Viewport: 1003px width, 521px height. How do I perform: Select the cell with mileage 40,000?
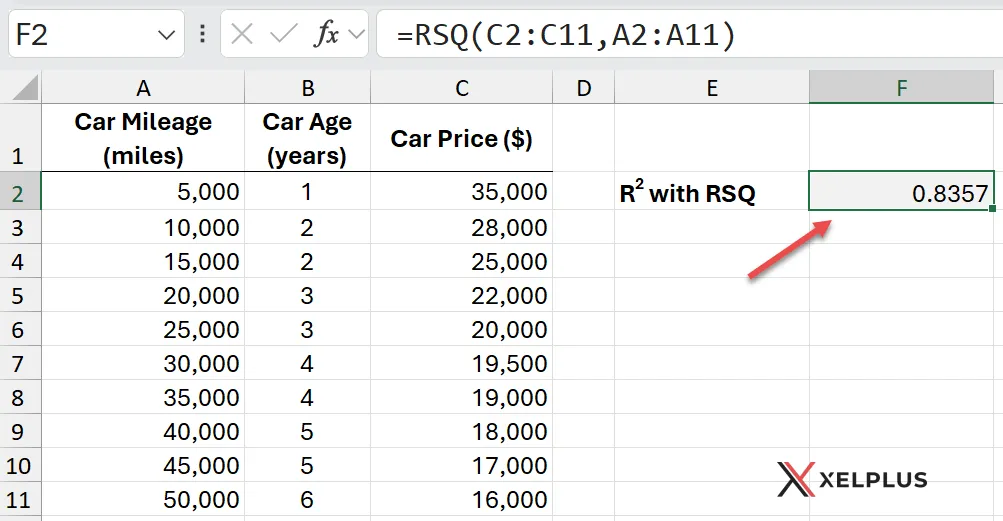[143, 431]
